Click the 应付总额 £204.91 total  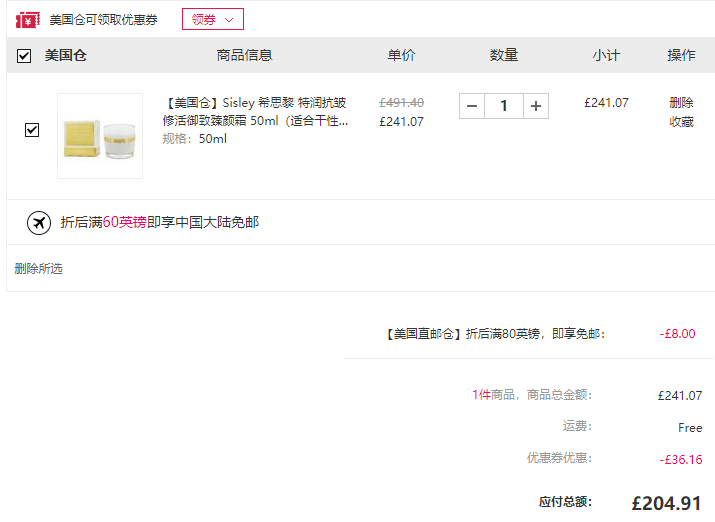click(x=666, y=503)
